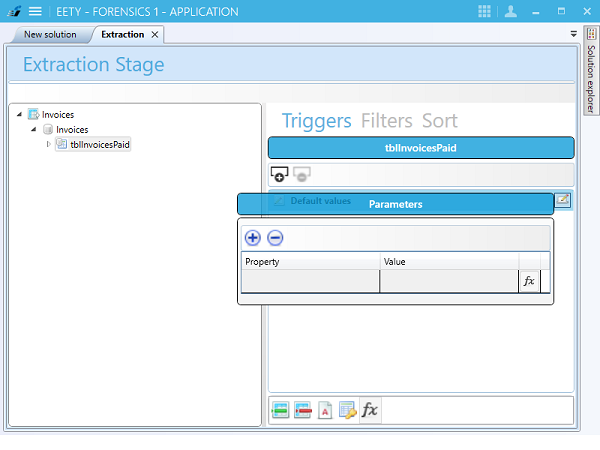Open the Filters section
The width and height of the screenshot is (600, 450).
[386, 121]
